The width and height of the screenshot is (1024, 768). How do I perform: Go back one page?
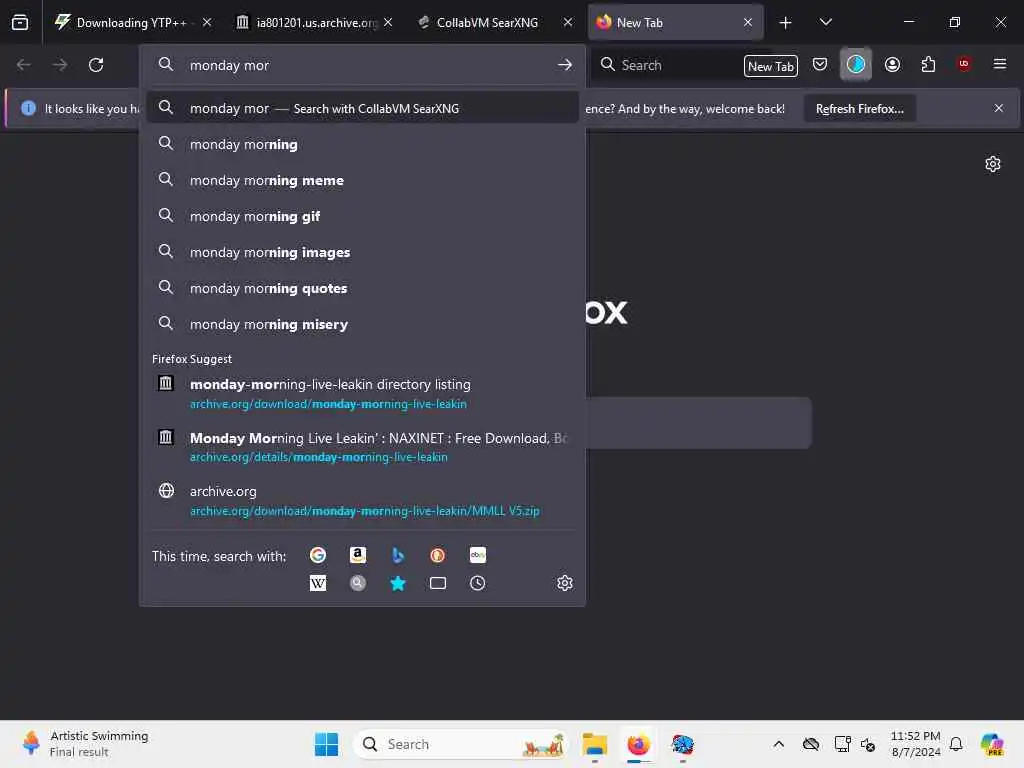coord(24,65)
